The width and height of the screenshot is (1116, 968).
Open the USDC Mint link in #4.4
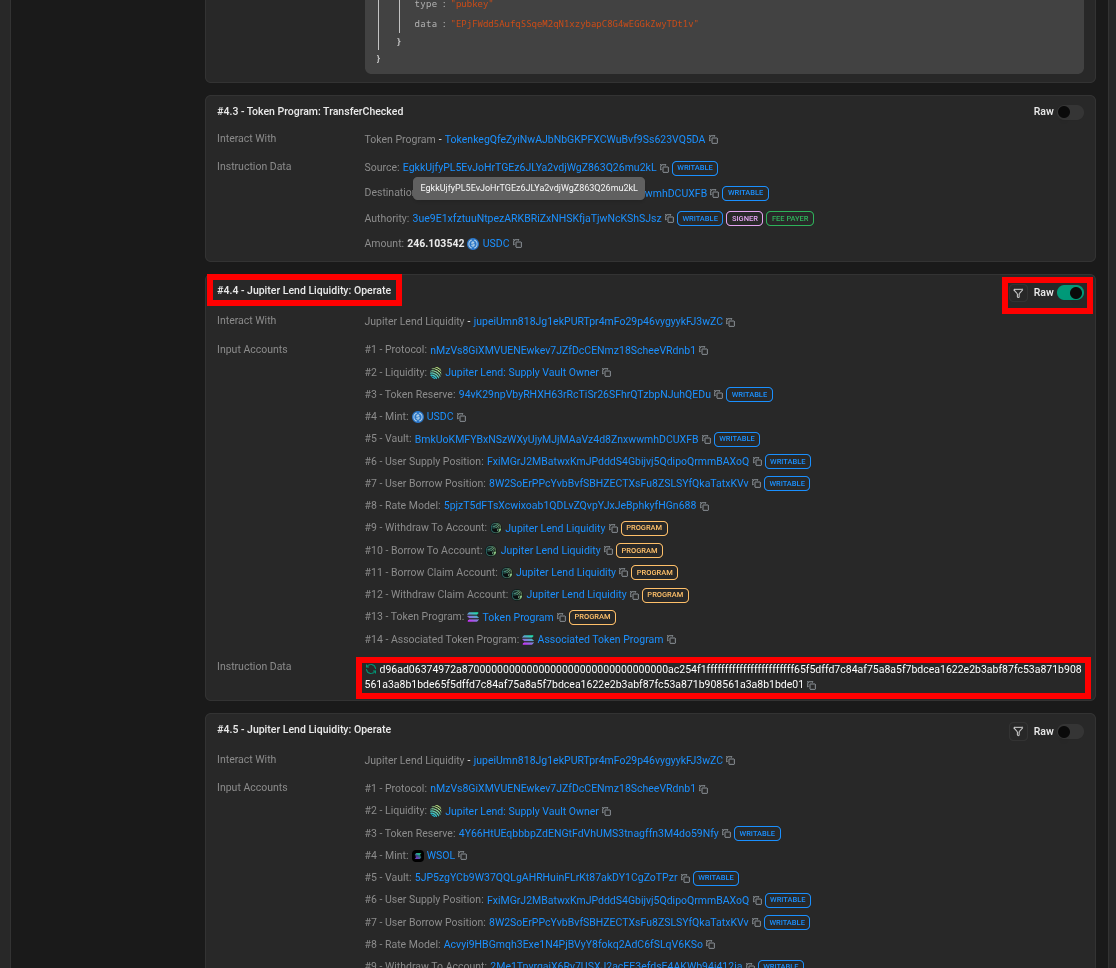[x=440, y=416]
